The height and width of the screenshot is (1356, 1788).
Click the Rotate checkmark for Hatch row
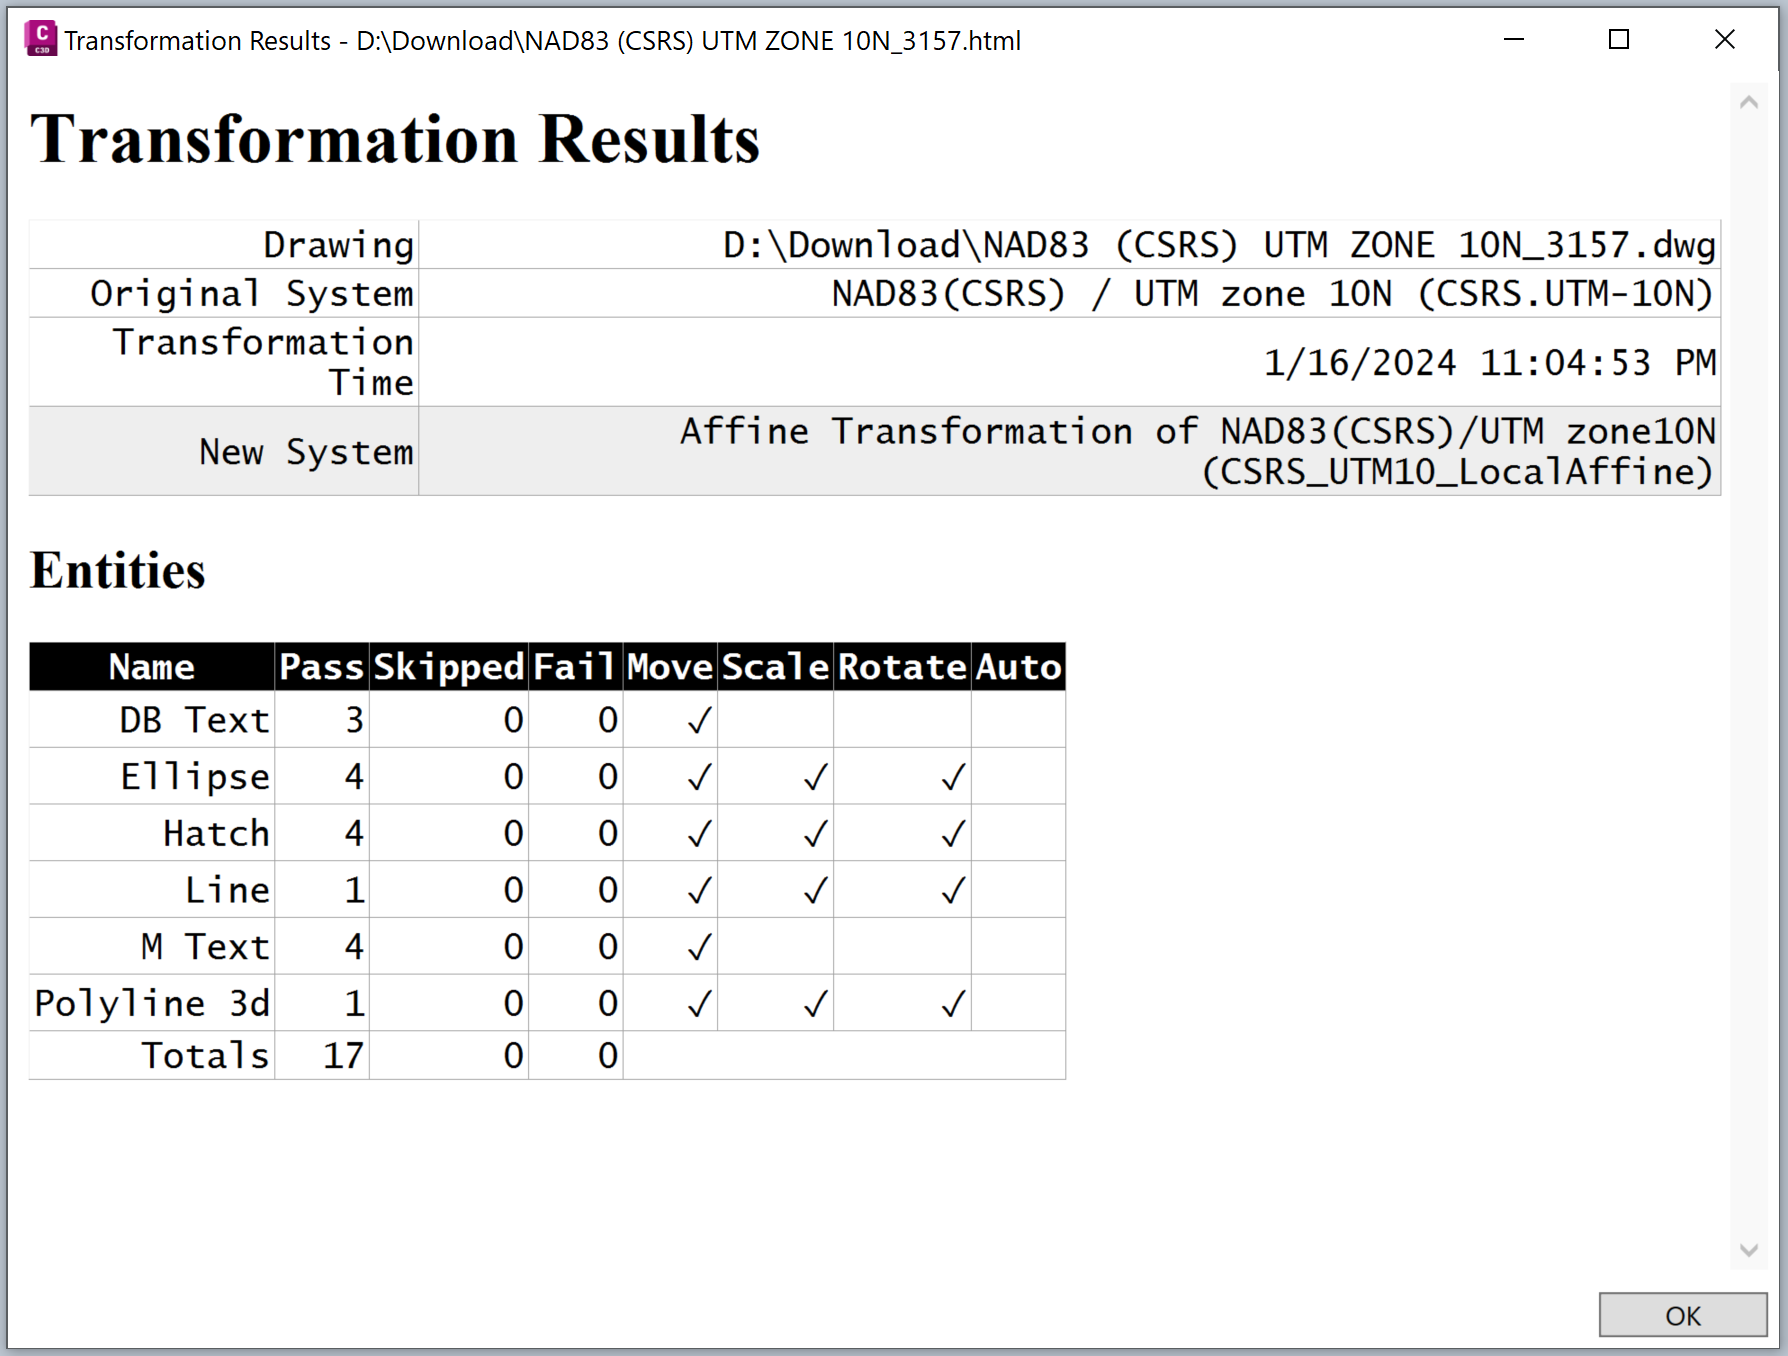coord(951,832)
